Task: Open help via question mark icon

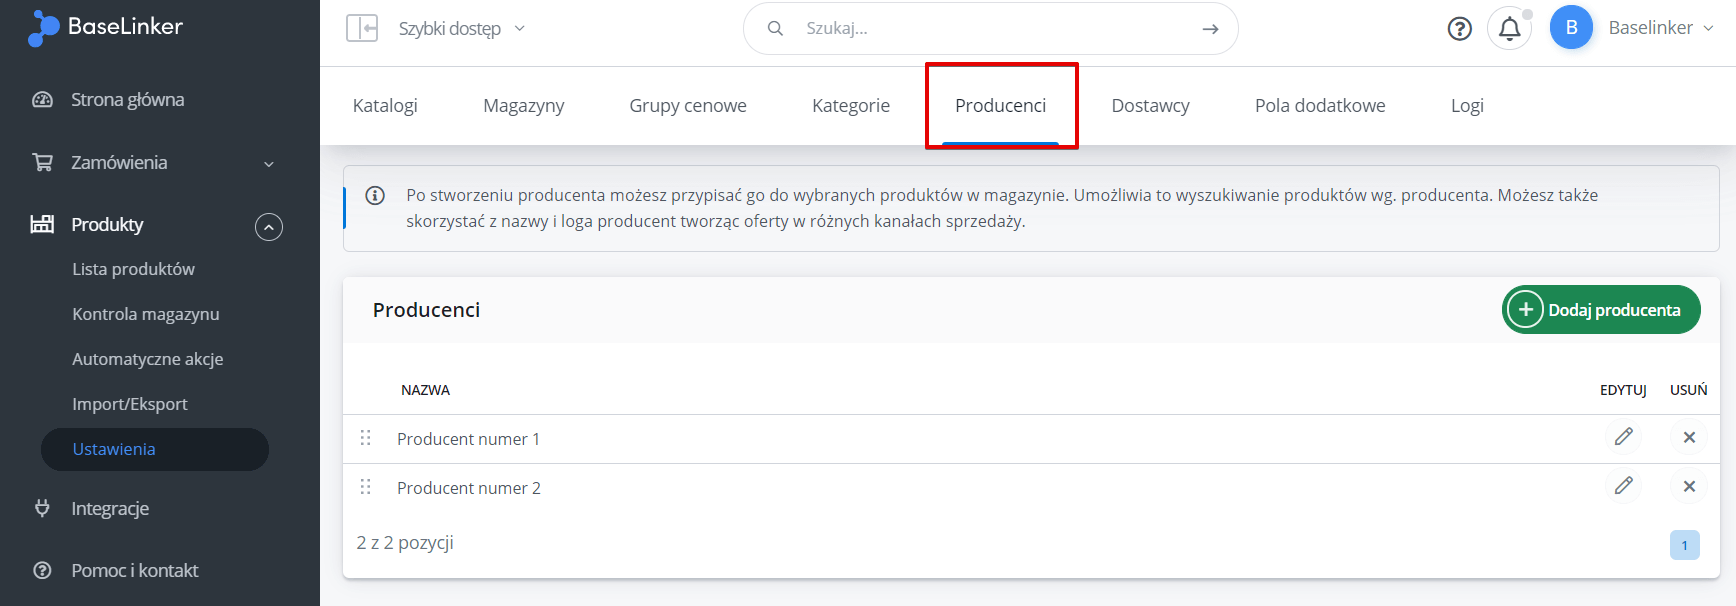Action: 1460,29
